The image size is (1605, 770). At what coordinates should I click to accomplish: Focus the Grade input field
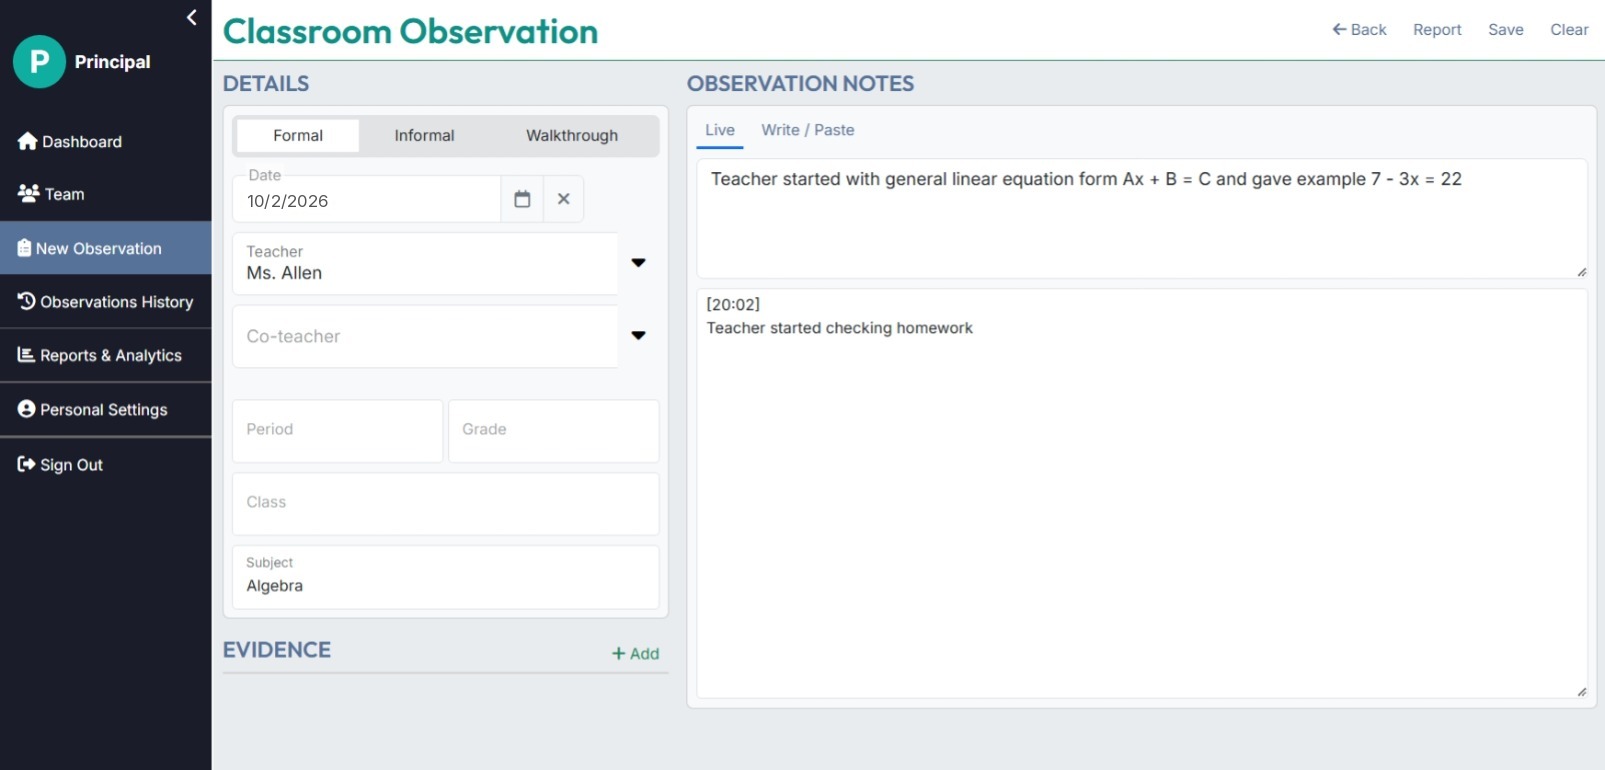554,431
